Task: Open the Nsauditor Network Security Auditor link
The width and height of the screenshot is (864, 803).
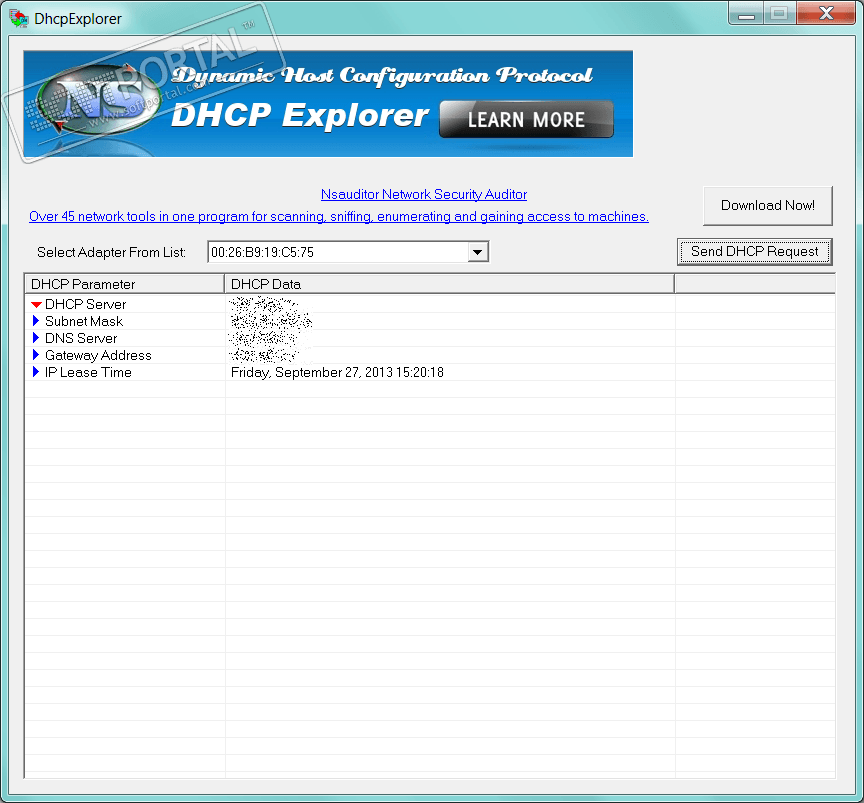Action: pyautogui.click(x=424, y=195)
